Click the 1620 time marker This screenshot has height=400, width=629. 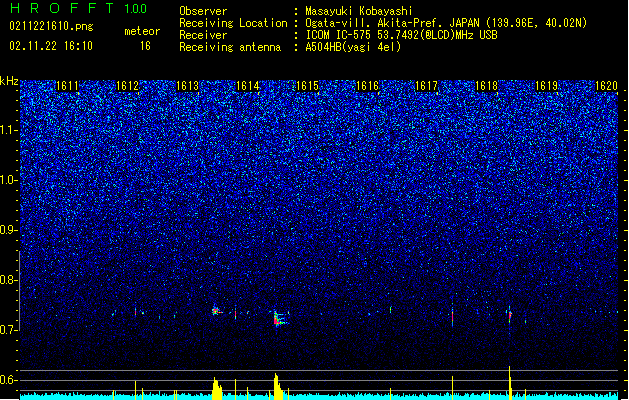pyautogui.click(x=606, y=86)
